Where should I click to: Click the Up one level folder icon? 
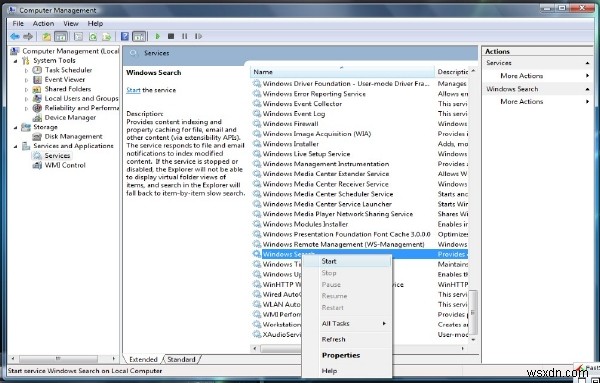46,36
